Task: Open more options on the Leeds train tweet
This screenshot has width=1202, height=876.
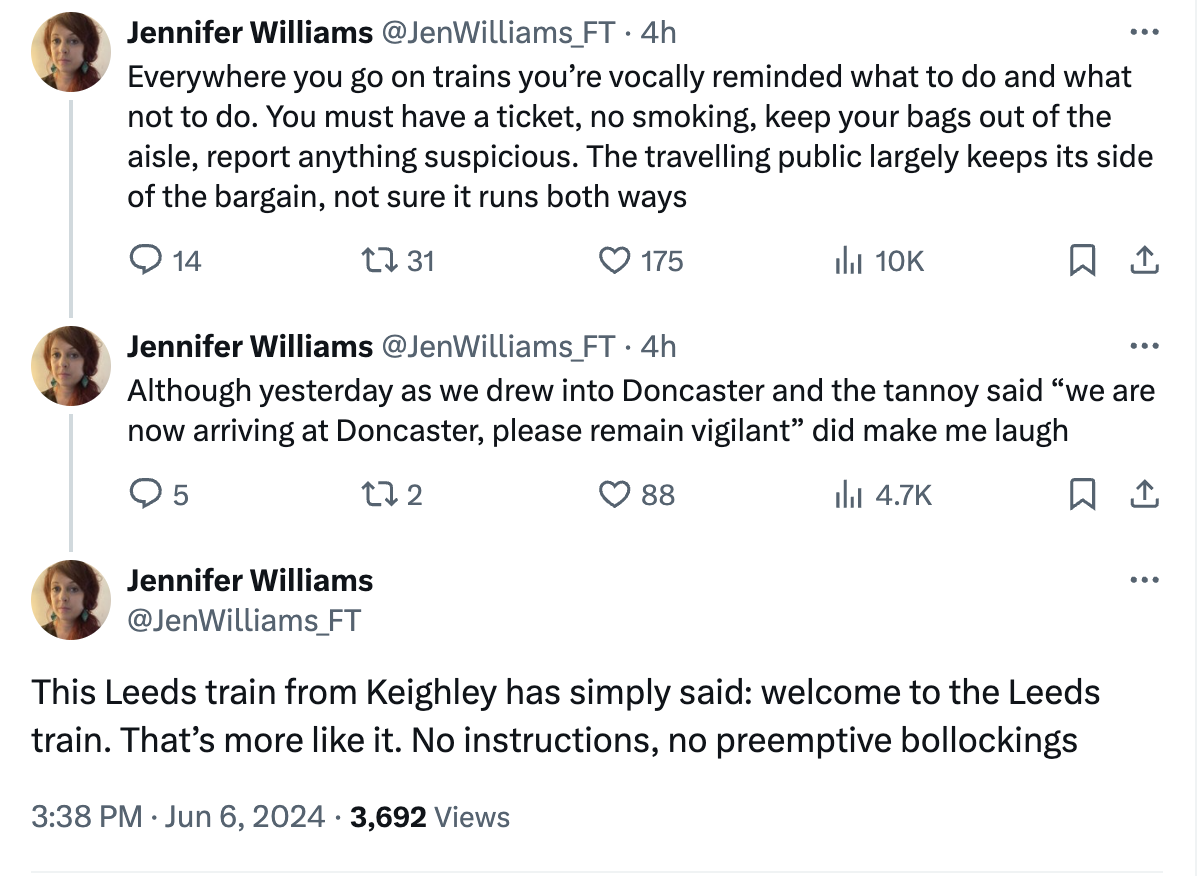Action: point(1143,580)
